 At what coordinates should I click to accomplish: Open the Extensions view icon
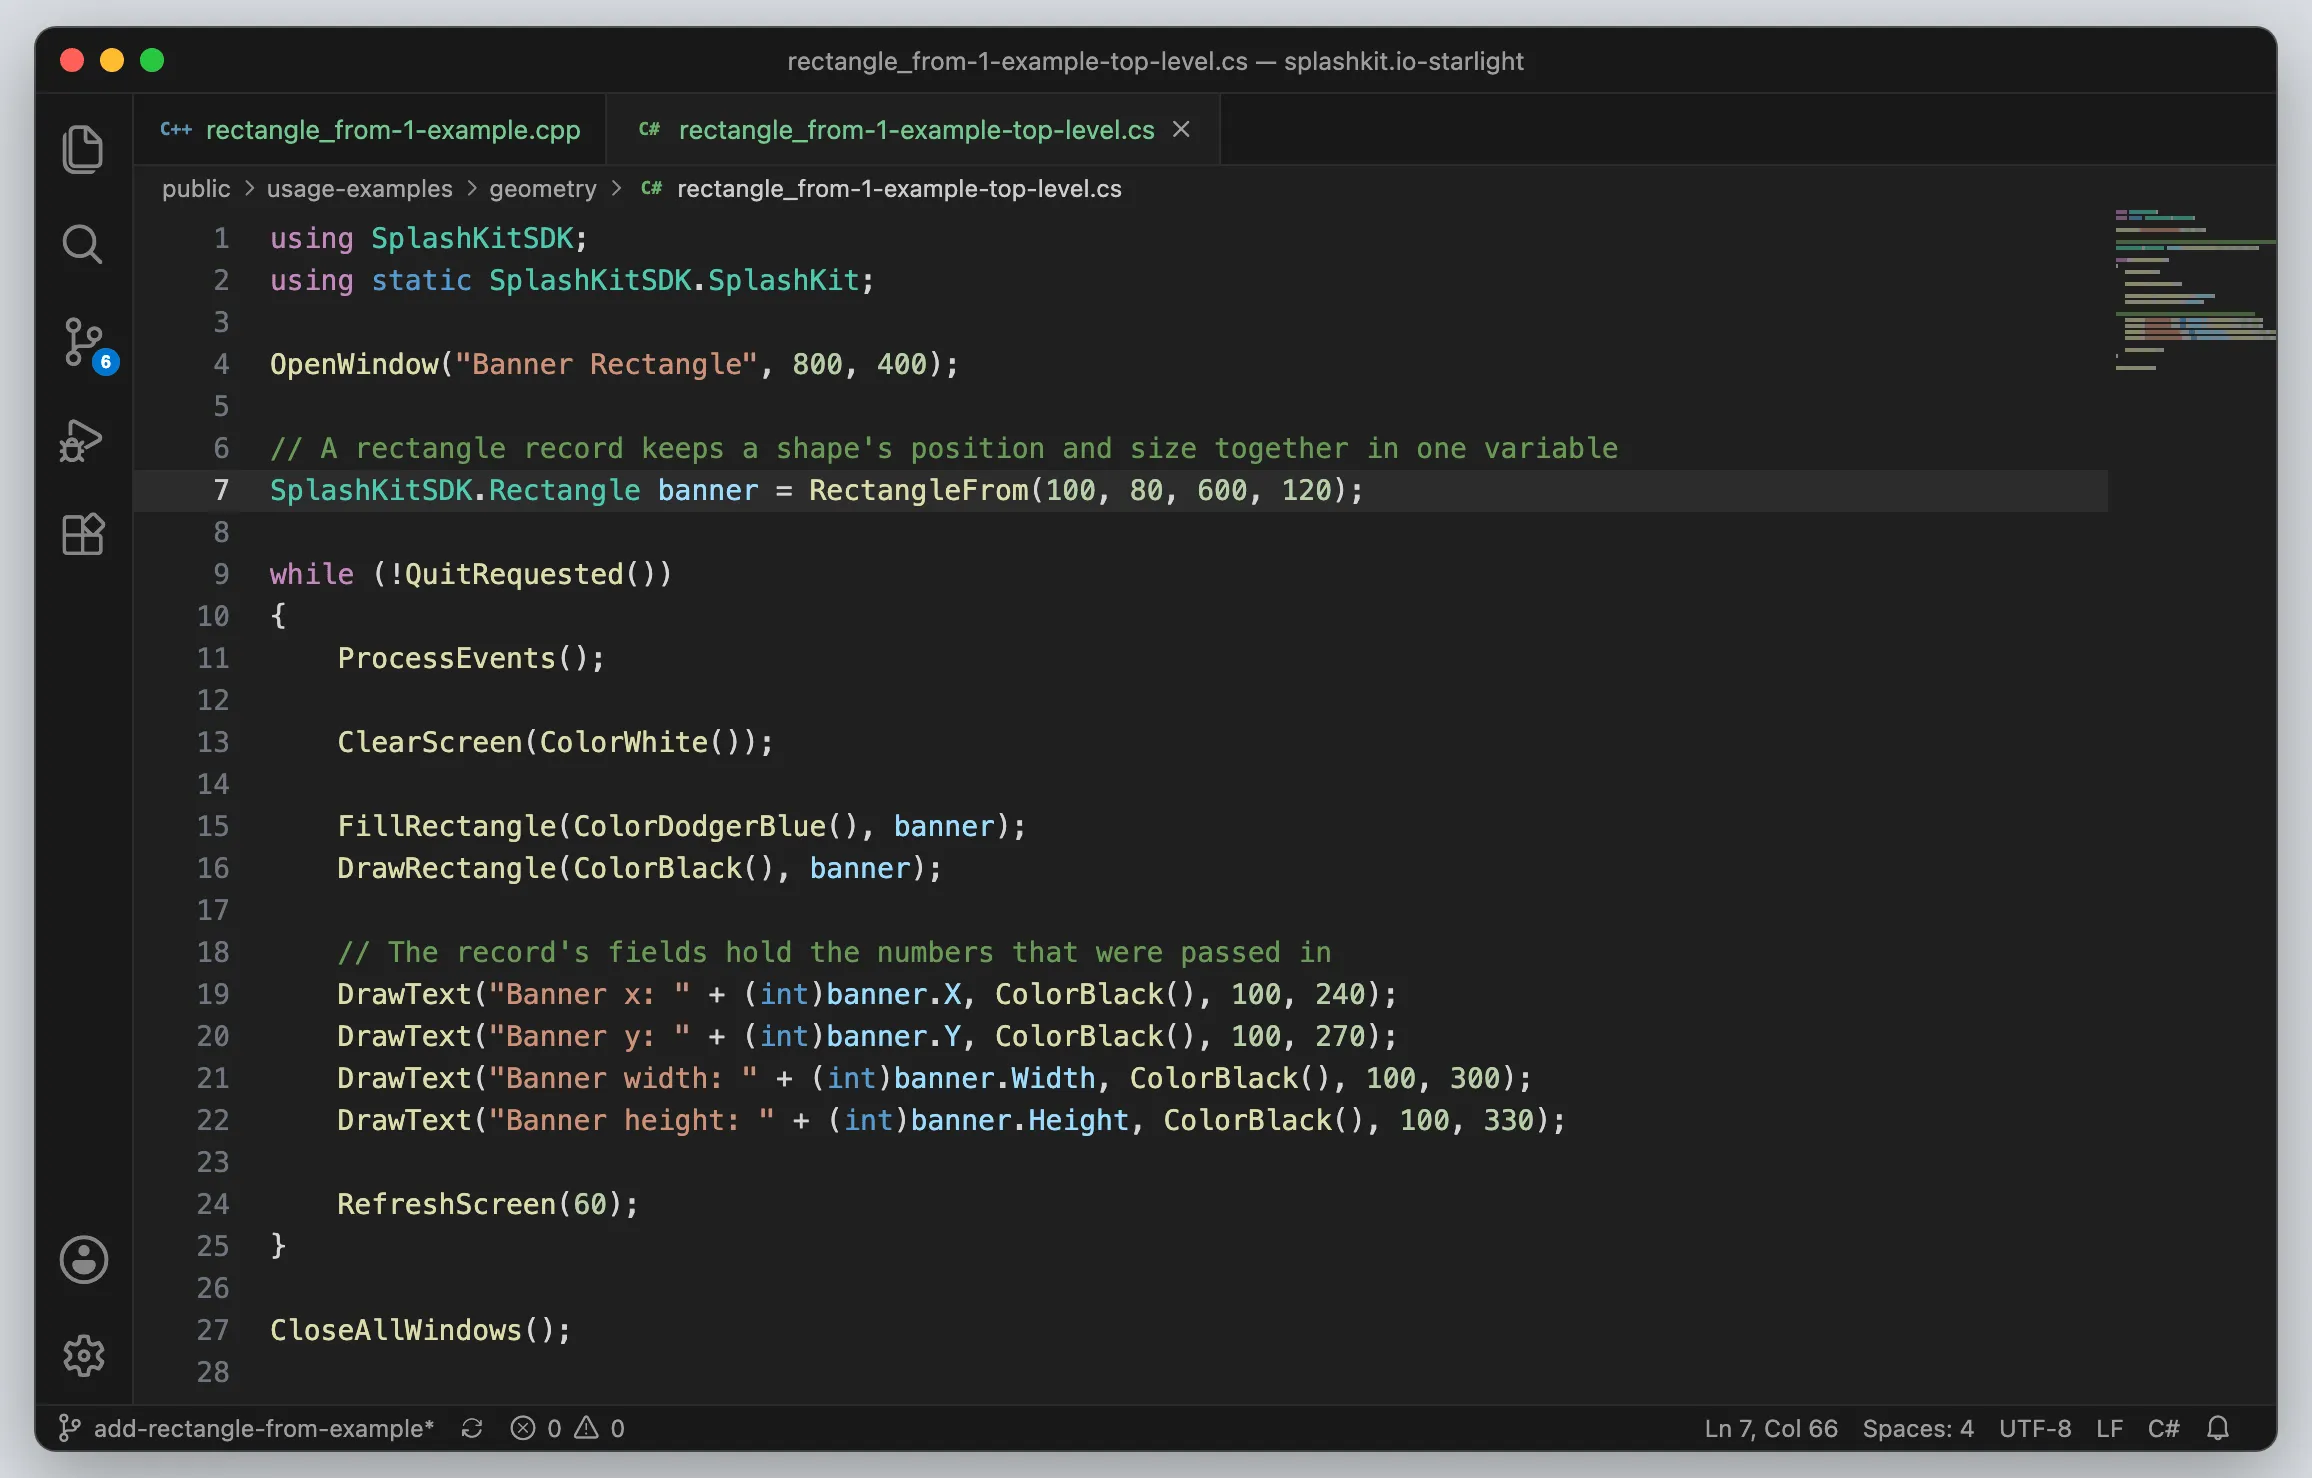tap(83, 535)
